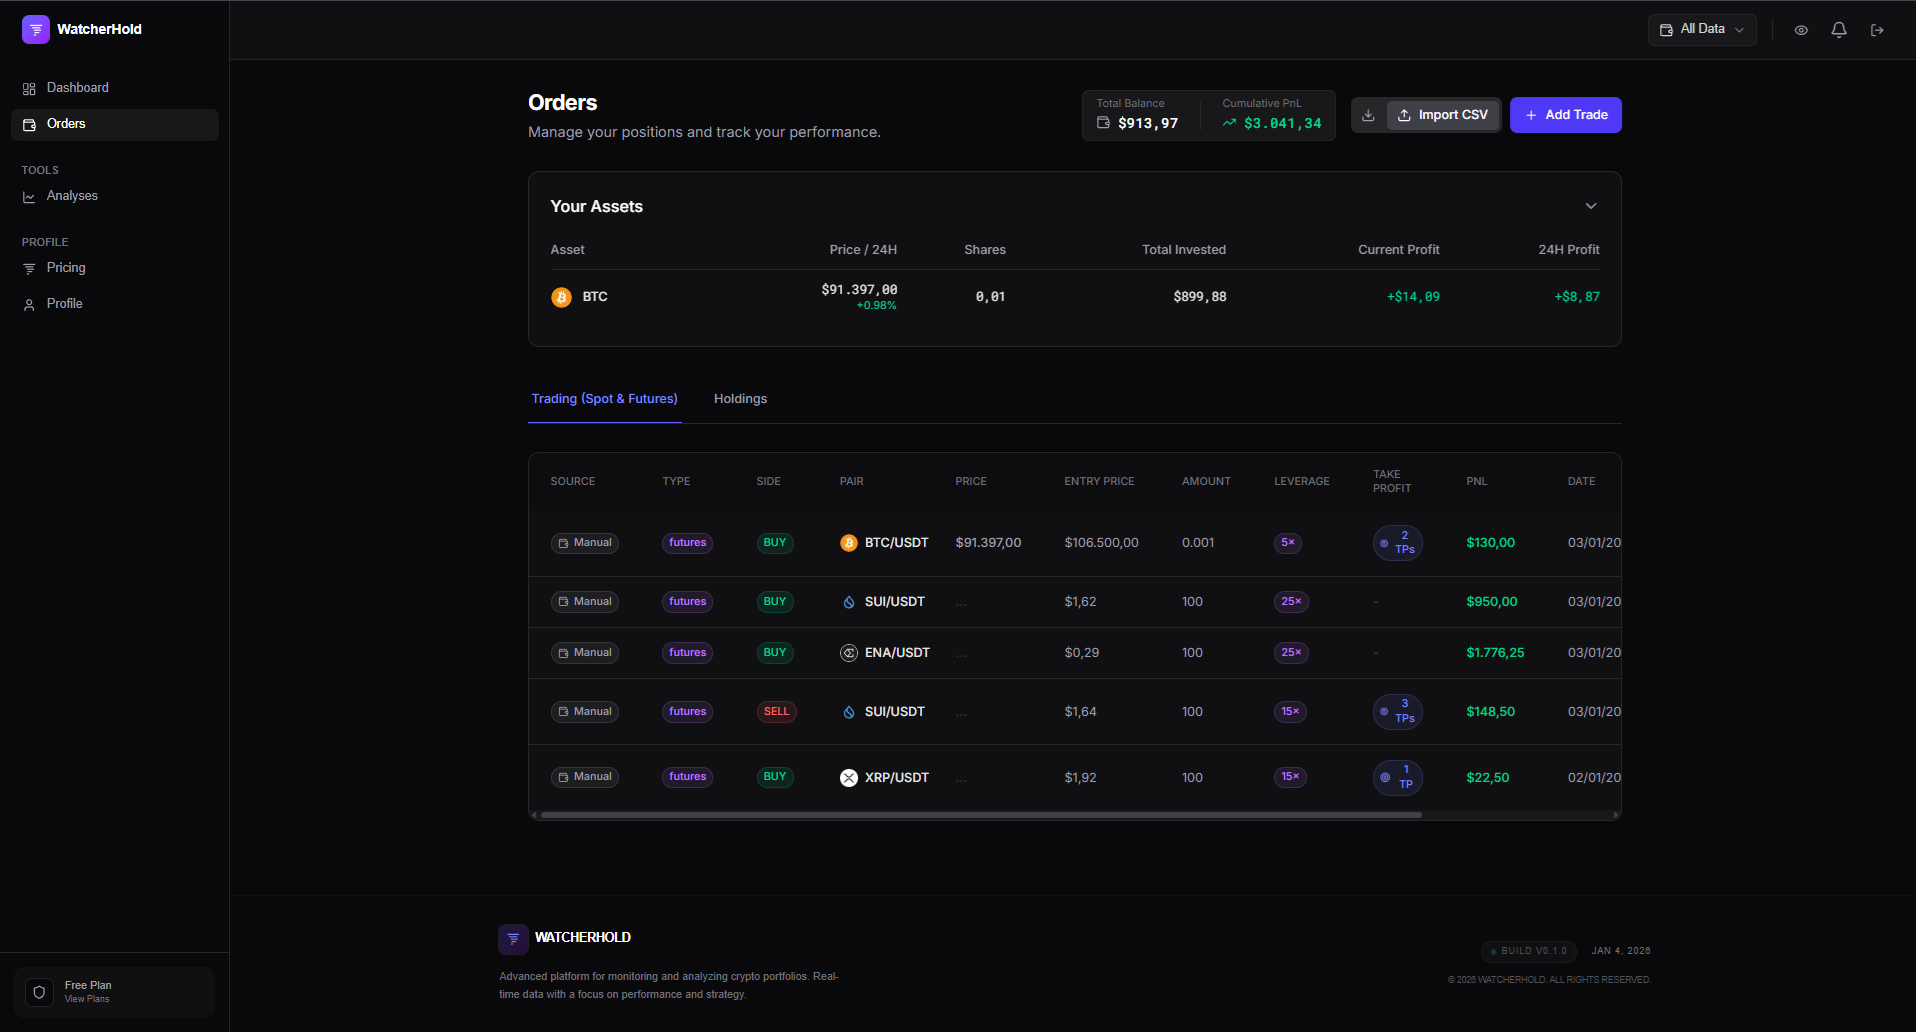The image size is (1916, 1032).
Task: Click the Import CSV button
Action: (1442, 115)
